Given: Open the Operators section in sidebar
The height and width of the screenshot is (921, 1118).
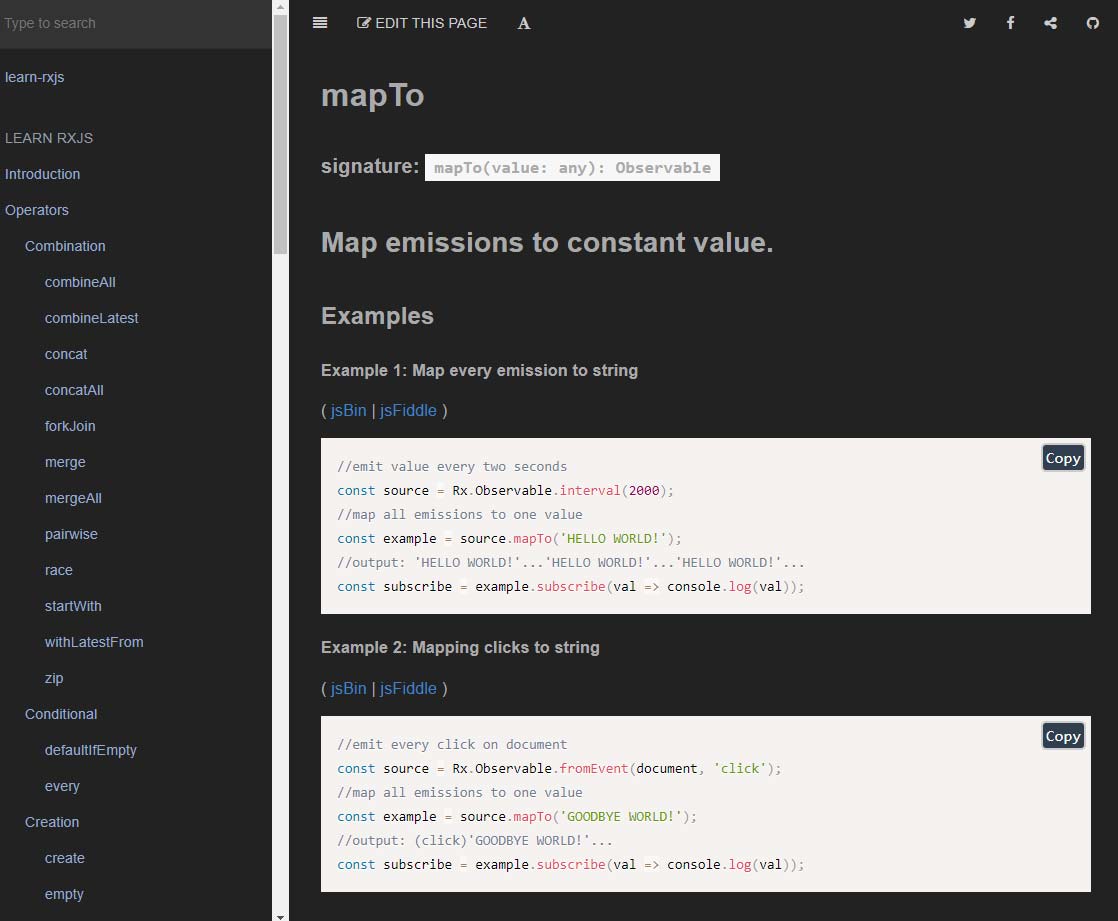Looking at the screenshot, I should coord(36,210).
